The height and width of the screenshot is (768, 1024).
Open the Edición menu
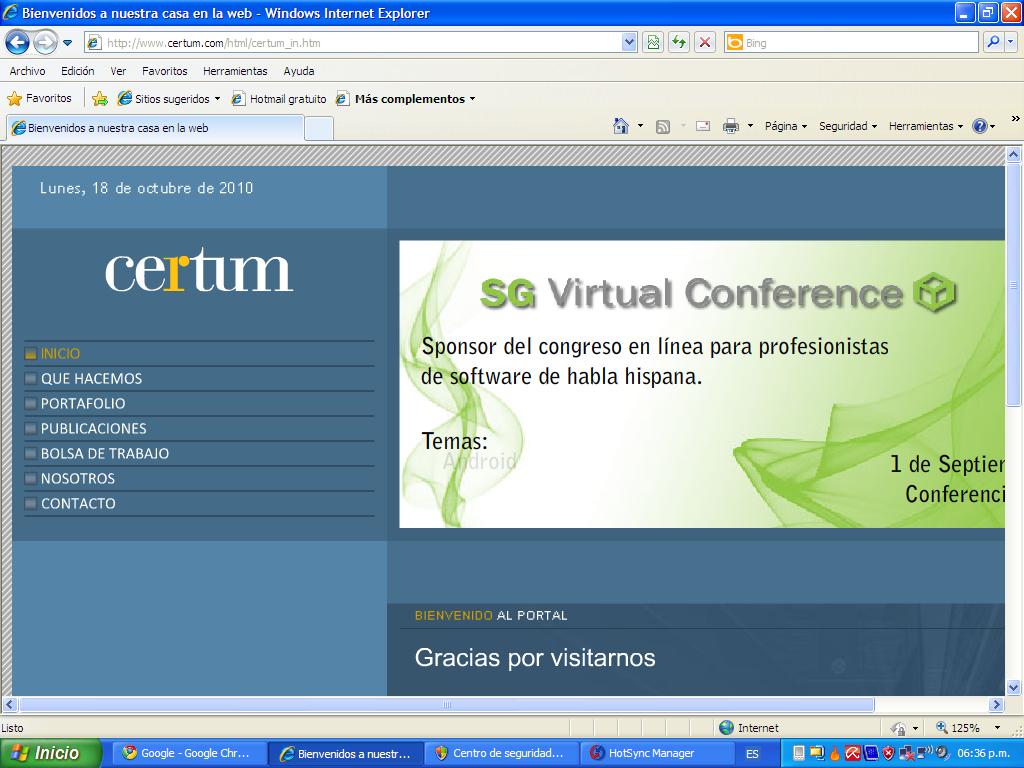click(x=78, y=71)
